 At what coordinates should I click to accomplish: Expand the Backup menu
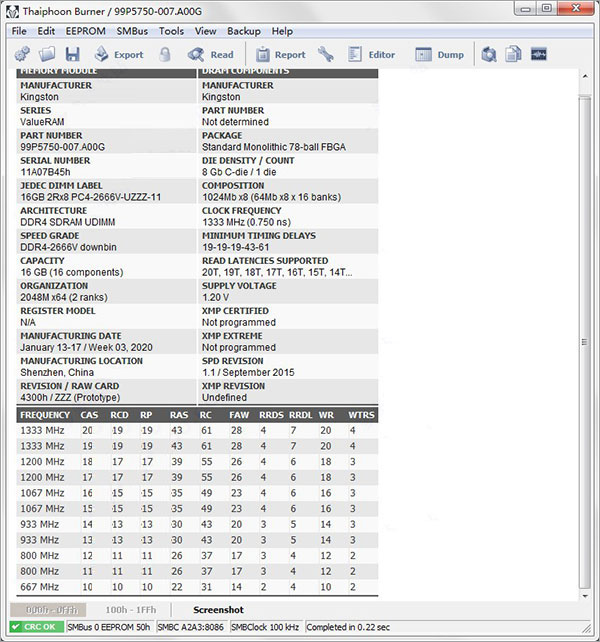click(x=244, y=31)
